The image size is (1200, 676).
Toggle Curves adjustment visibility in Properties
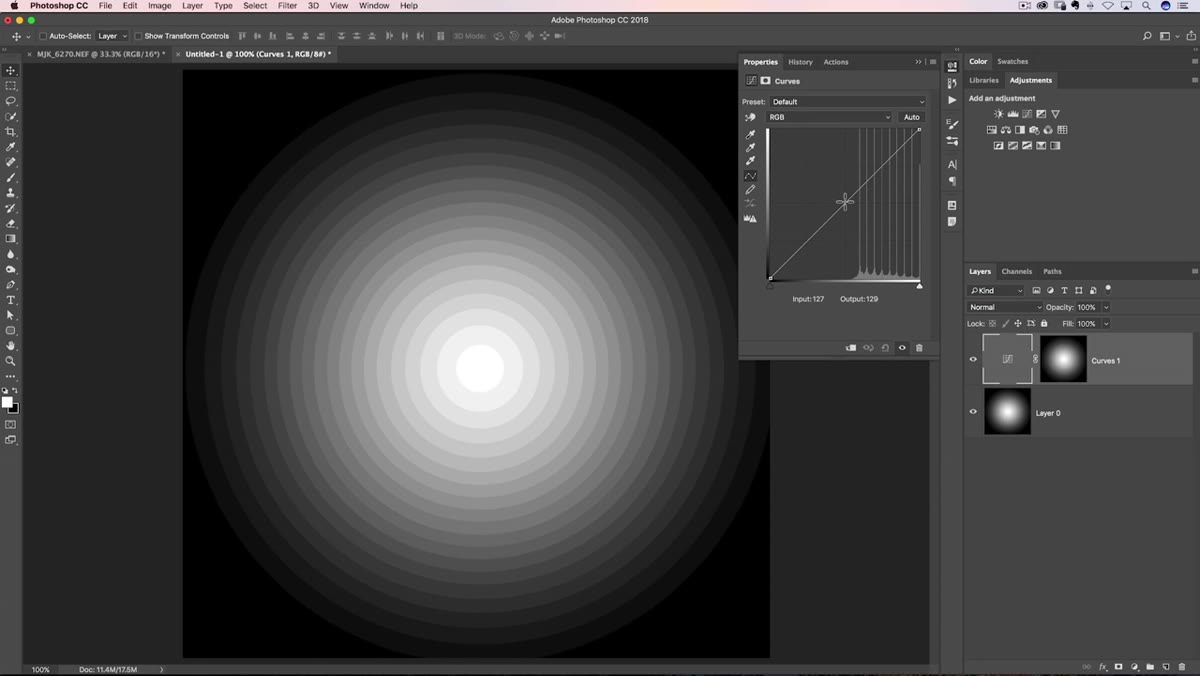click(x=902, y=348)
